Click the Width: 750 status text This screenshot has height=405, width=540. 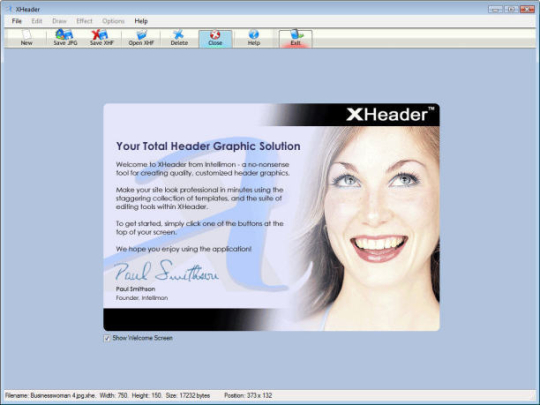pyautogui.click(x=114, y=395)
